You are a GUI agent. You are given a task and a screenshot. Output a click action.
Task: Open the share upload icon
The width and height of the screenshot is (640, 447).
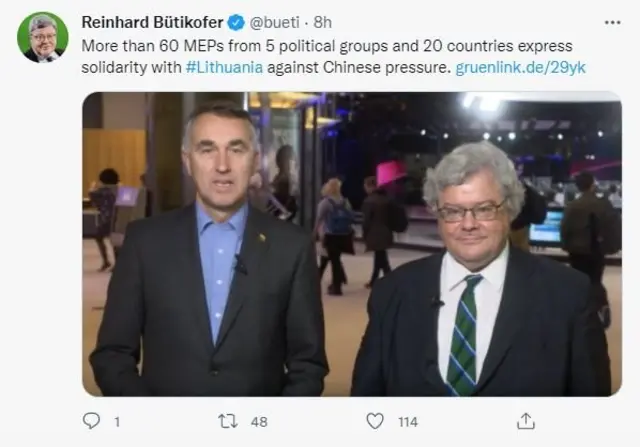[x=526, y=421]
